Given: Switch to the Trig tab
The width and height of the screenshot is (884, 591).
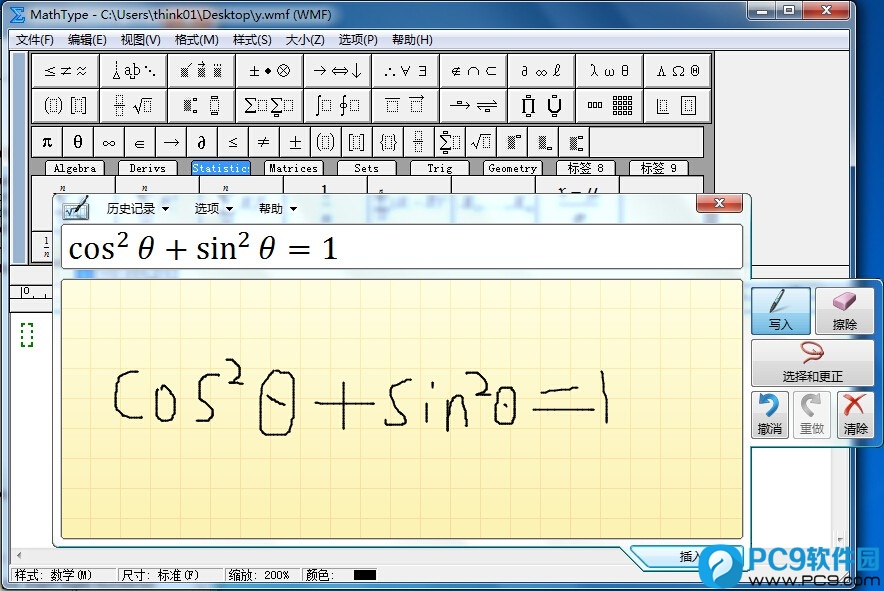Looking at the screenshot, I should [439, 168].
